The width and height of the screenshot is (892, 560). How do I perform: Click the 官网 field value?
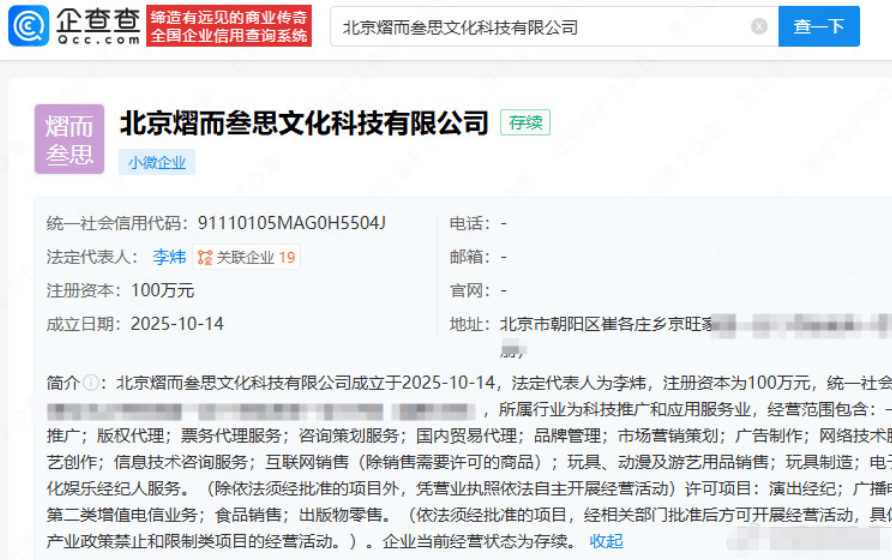[504, 291]
